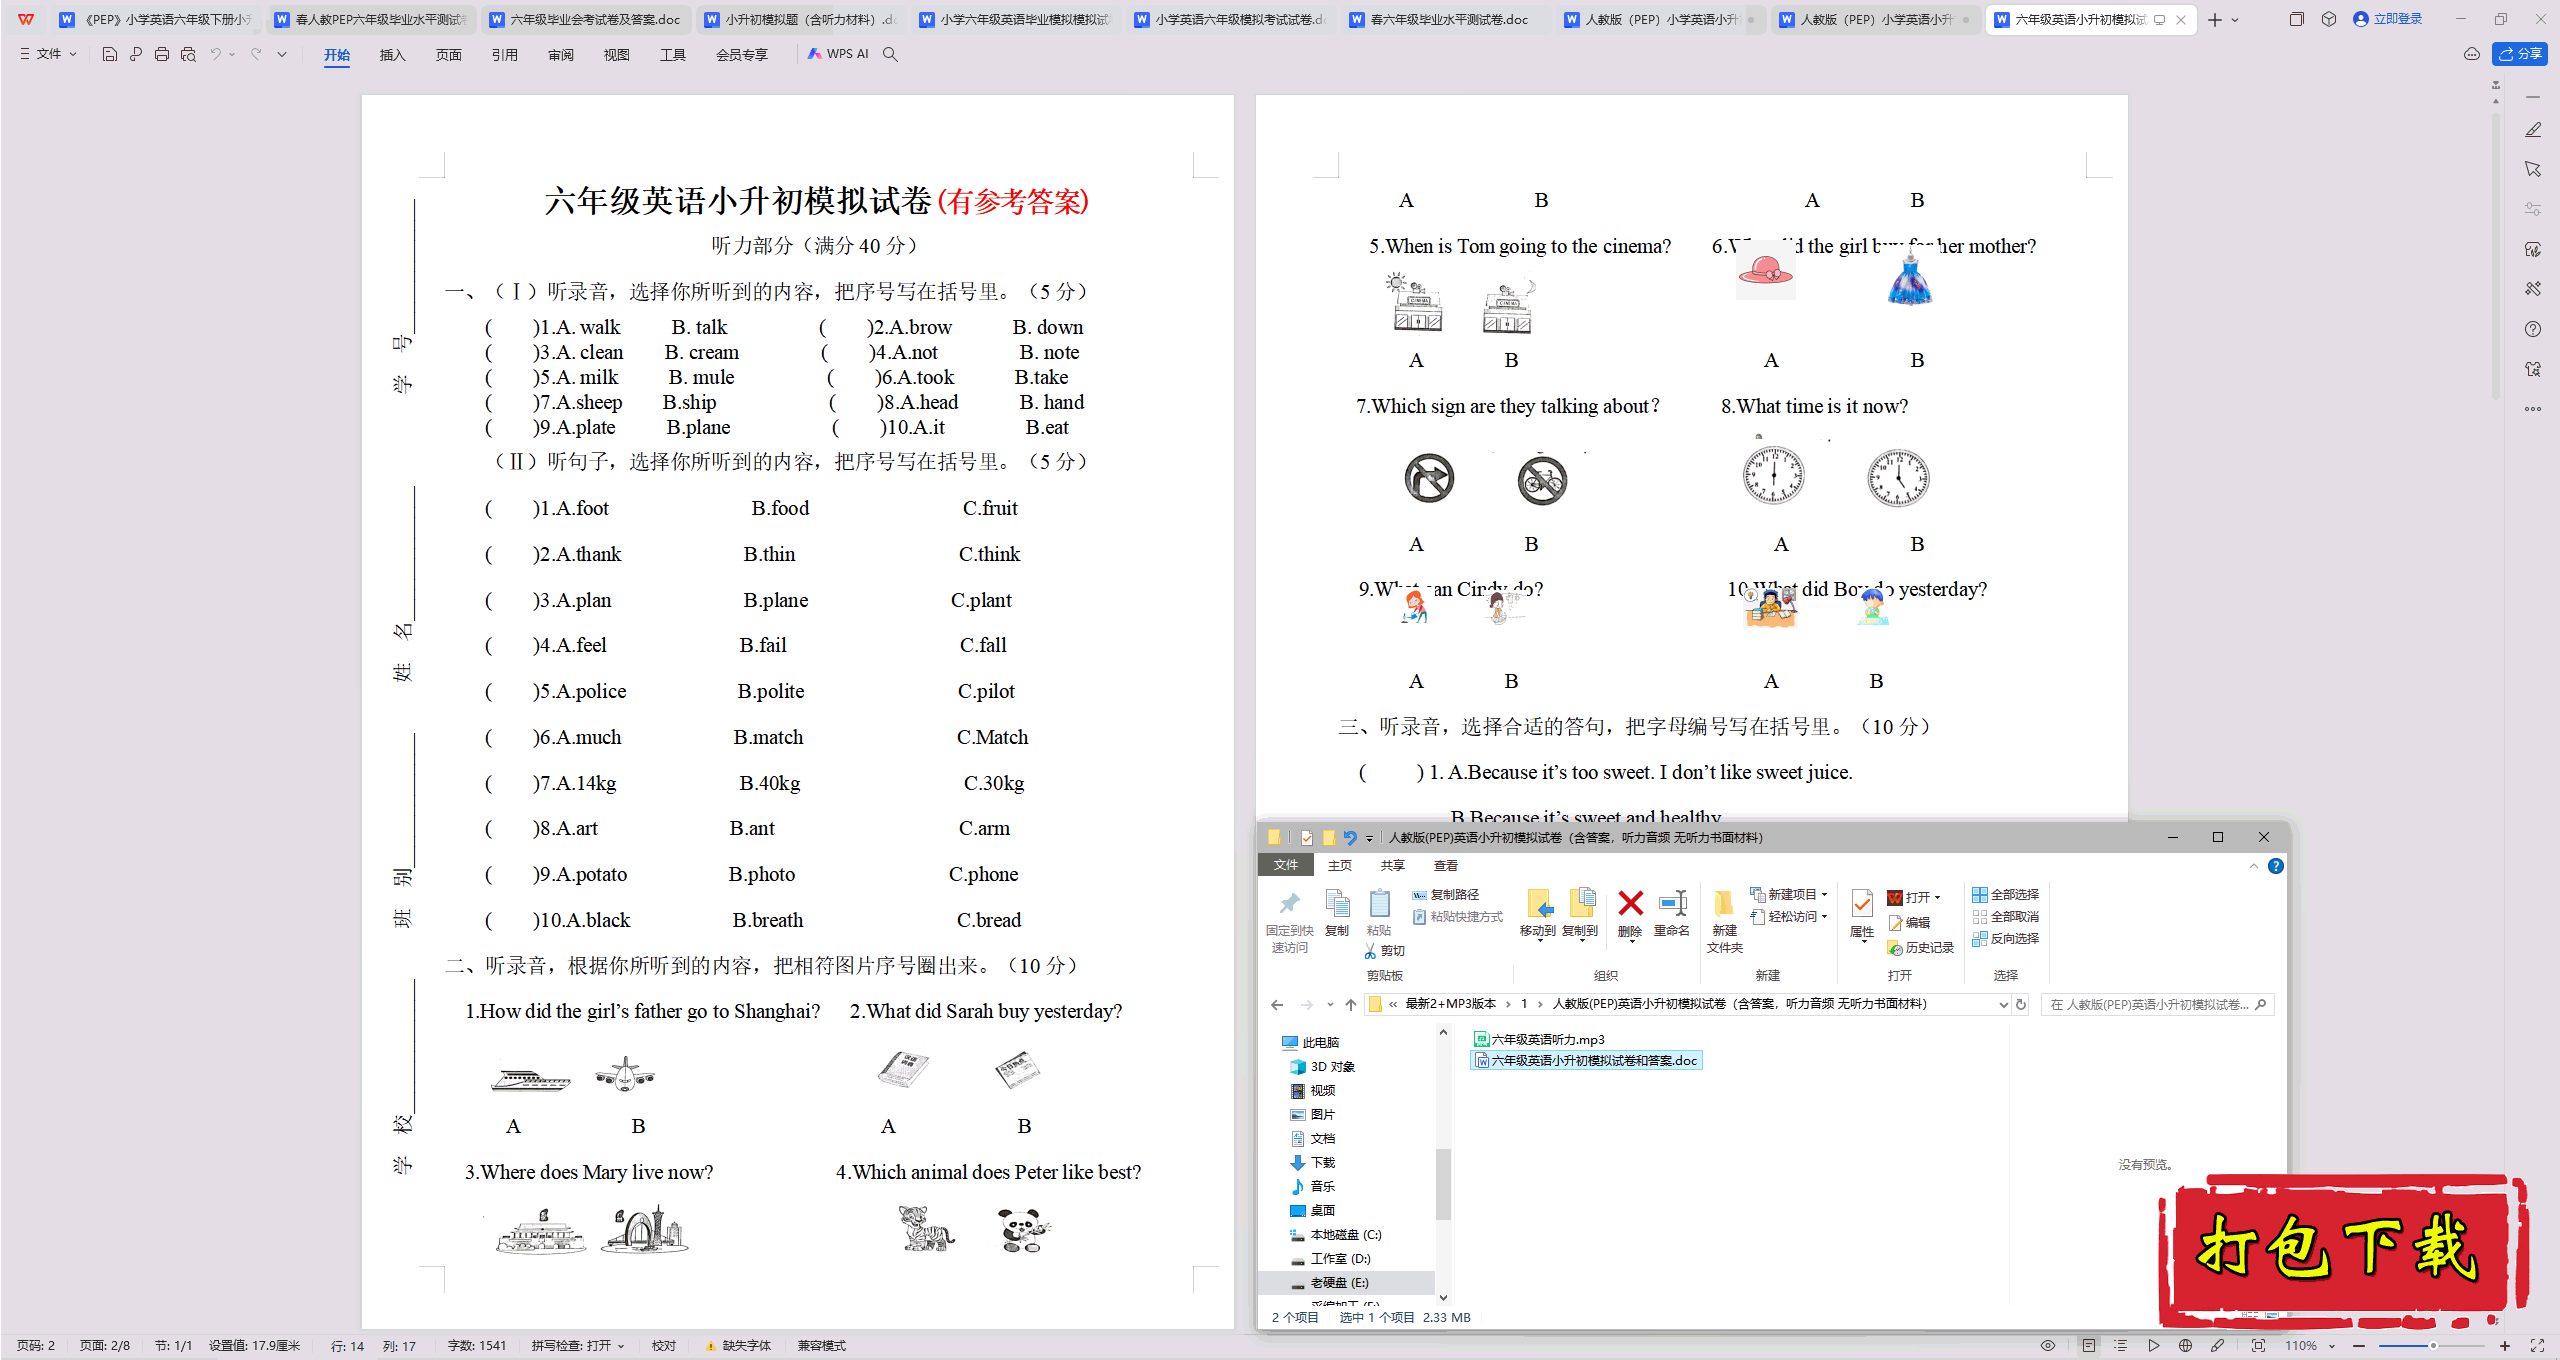The width and height of the screenshot is (2560, 1360).
Task: Add a new document tab with plus icon
Action: point(2215,19)
